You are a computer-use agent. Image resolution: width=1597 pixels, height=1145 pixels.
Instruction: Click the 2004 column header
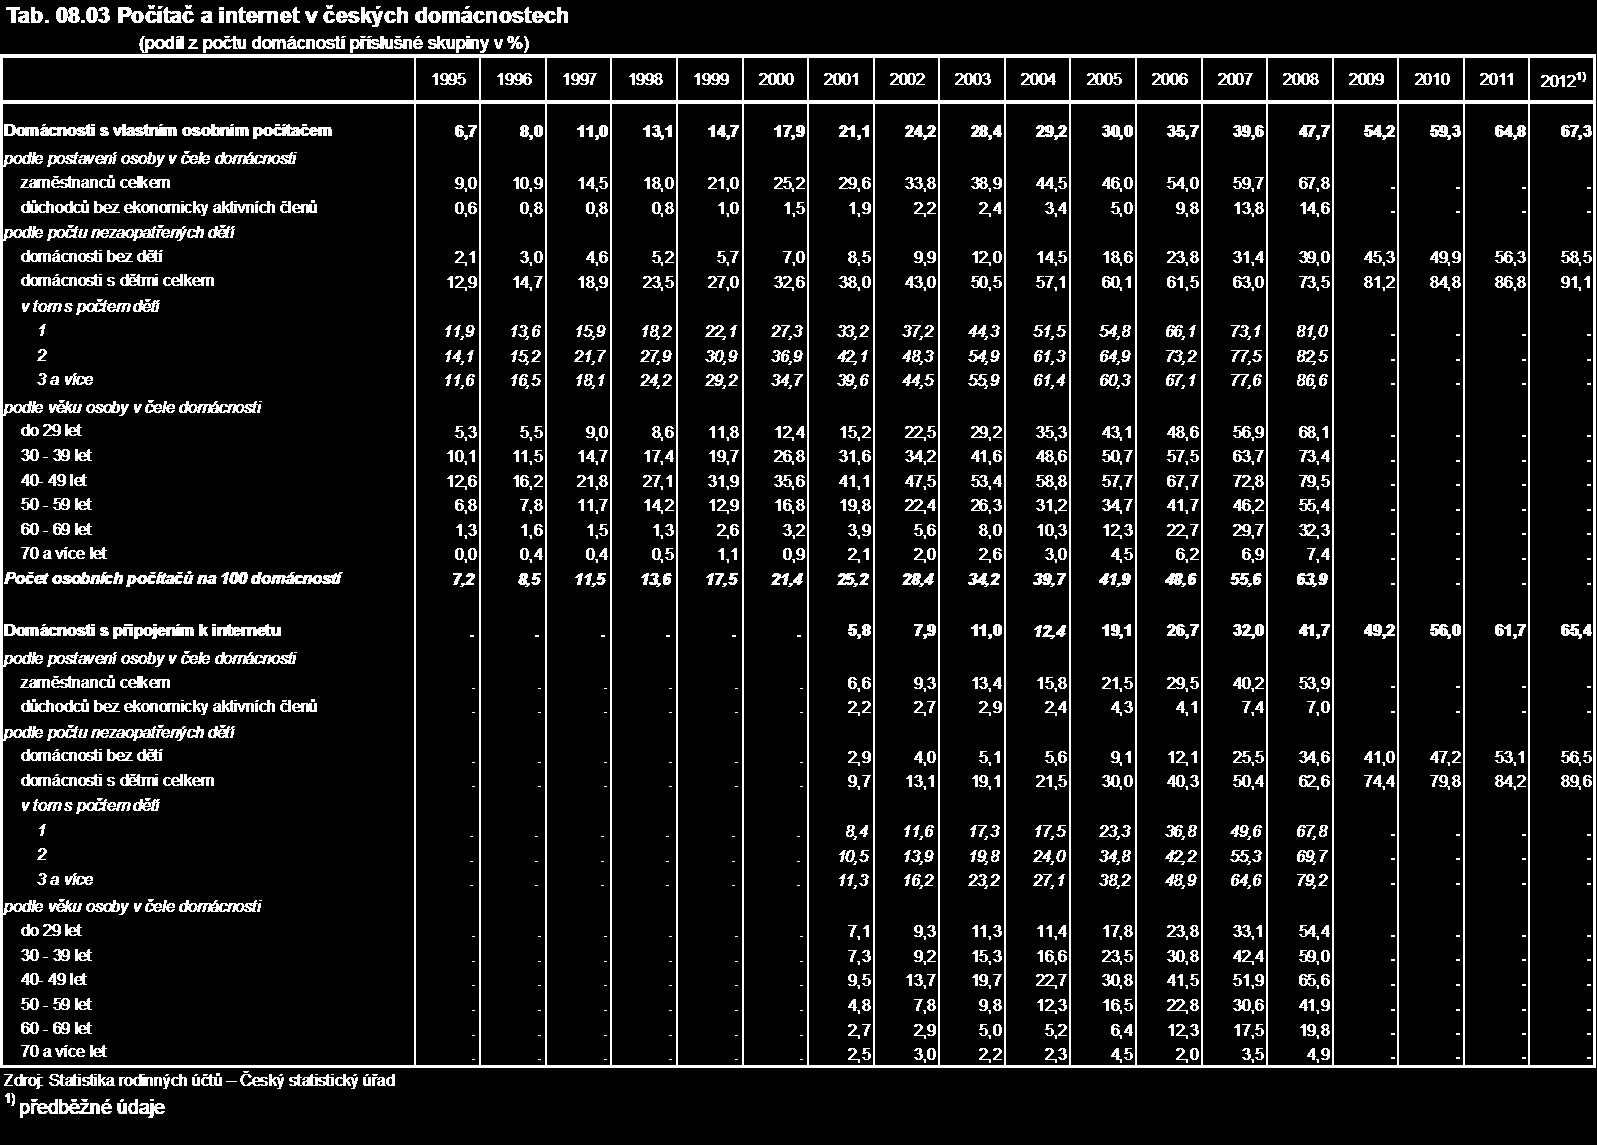click(x=1038, y=80)
